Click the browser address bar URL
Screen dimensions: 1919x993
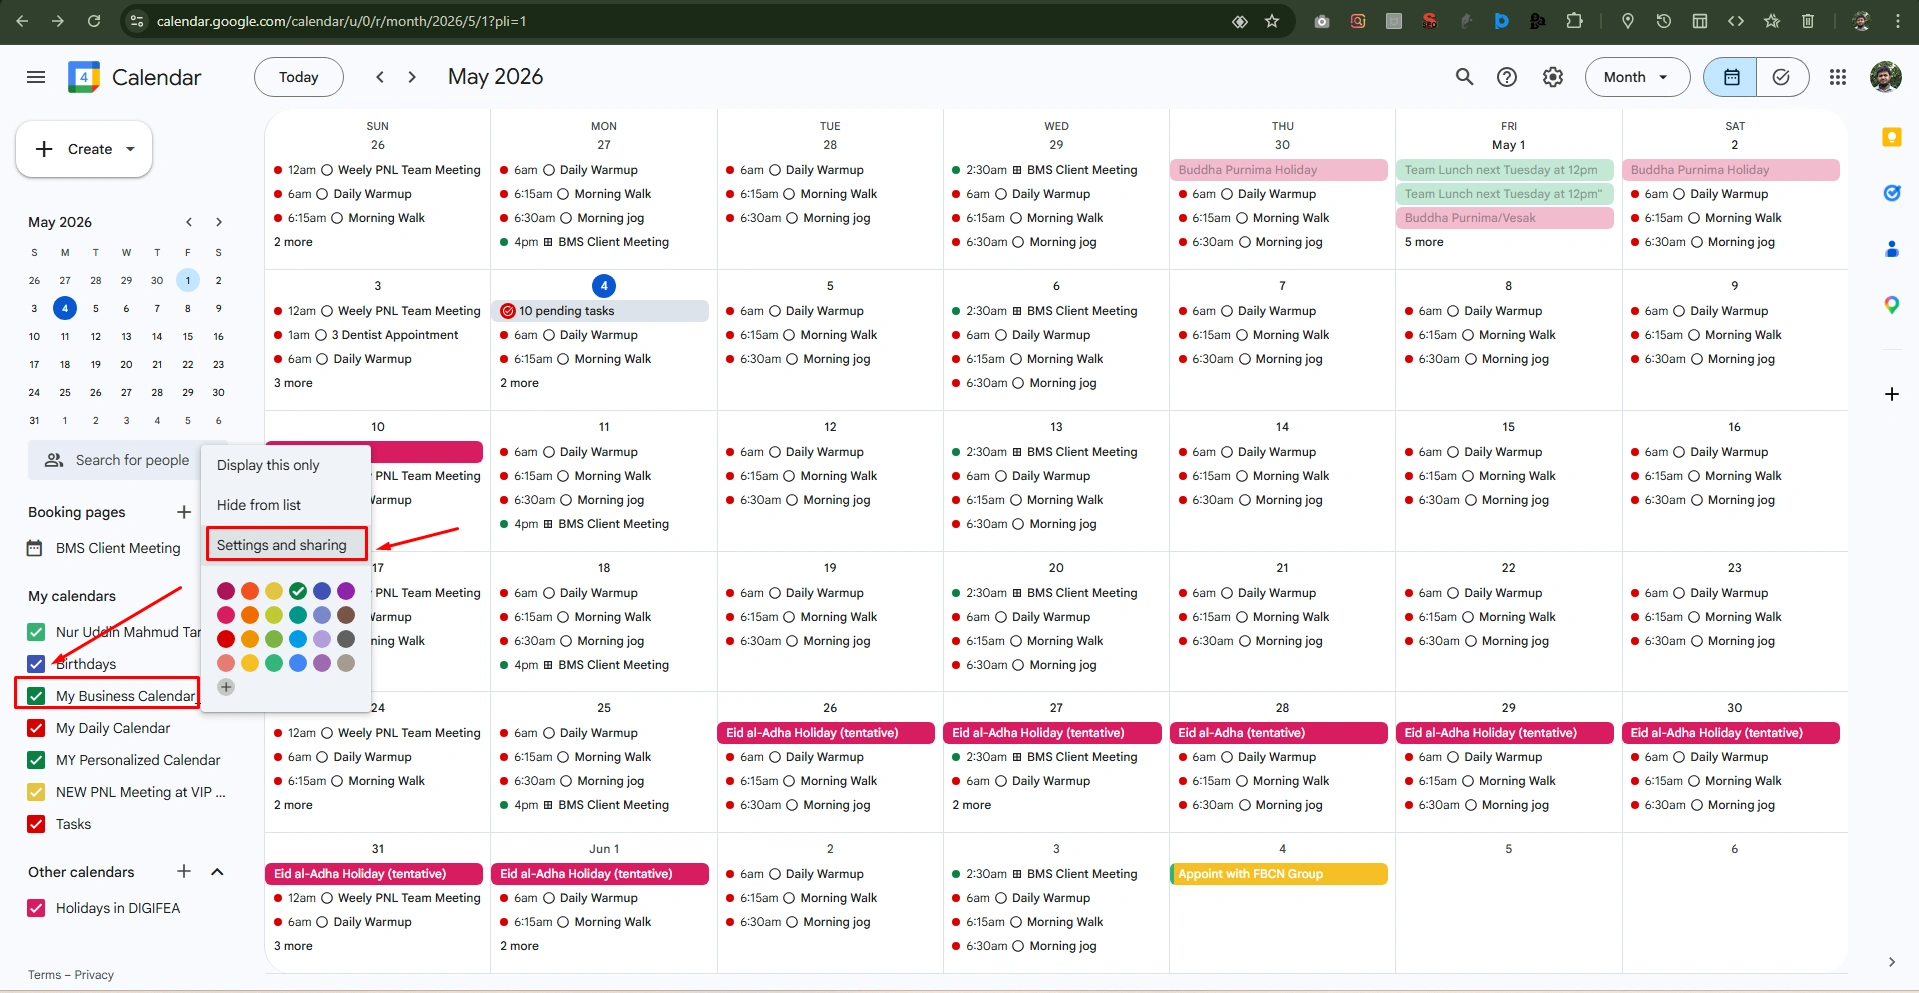341,21
